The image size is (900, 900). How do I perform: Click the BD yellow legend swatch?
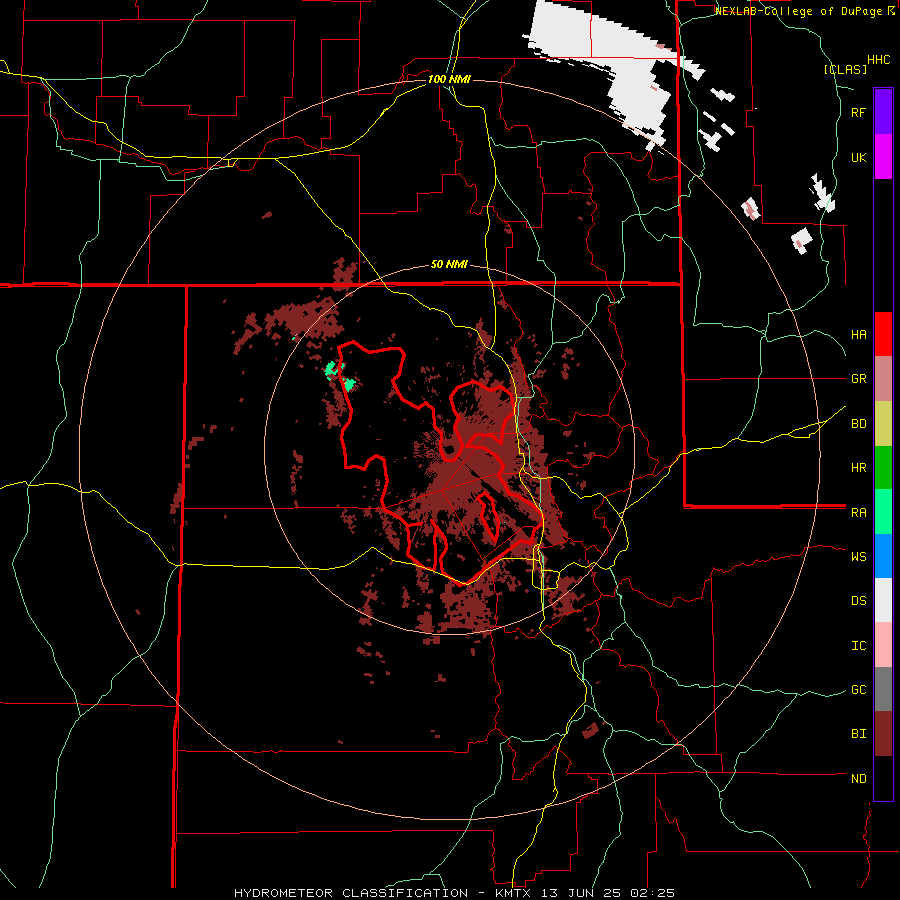tap(883, 424)
